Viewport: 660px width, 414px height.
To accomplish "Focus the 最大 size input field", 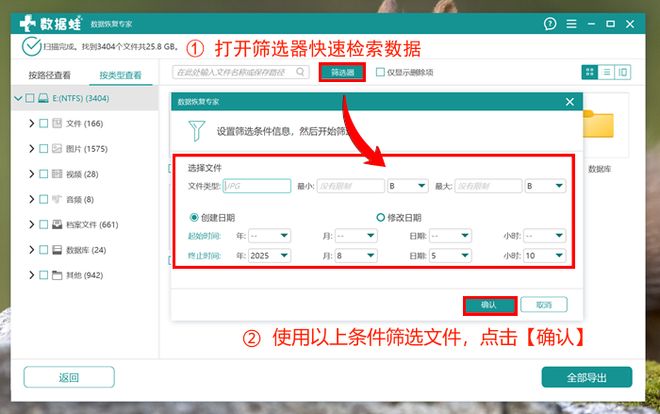I will pyautogui.click(x=488, y=186).
